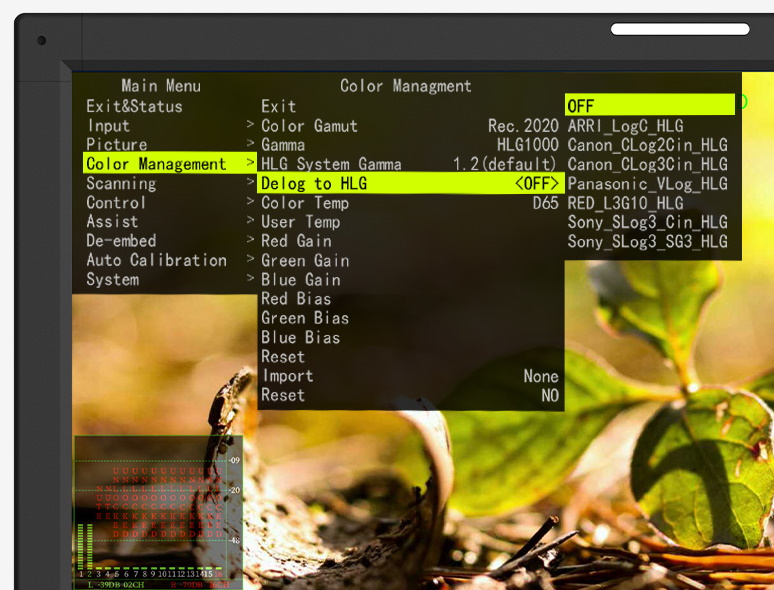Select the Red Bias row
Screen dimensions: 774x590
[410, 299]
